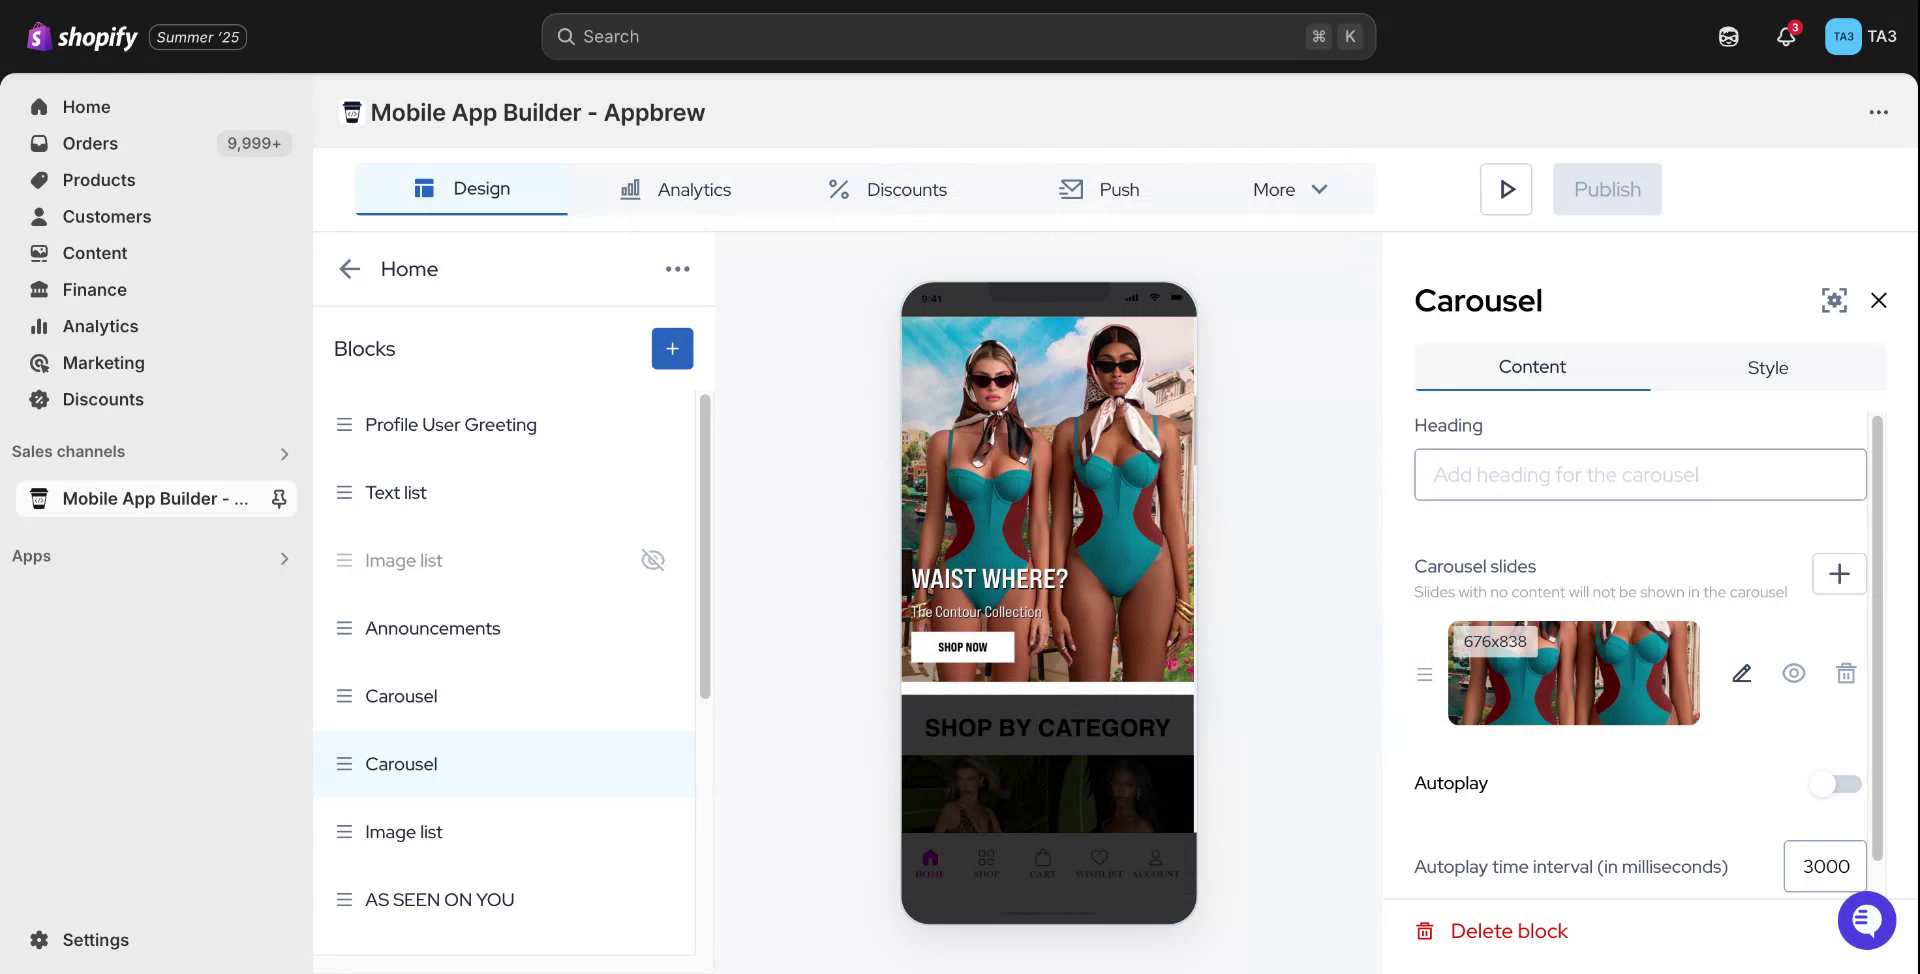Delete the carousel slide with trash icon

(1846, 673)
